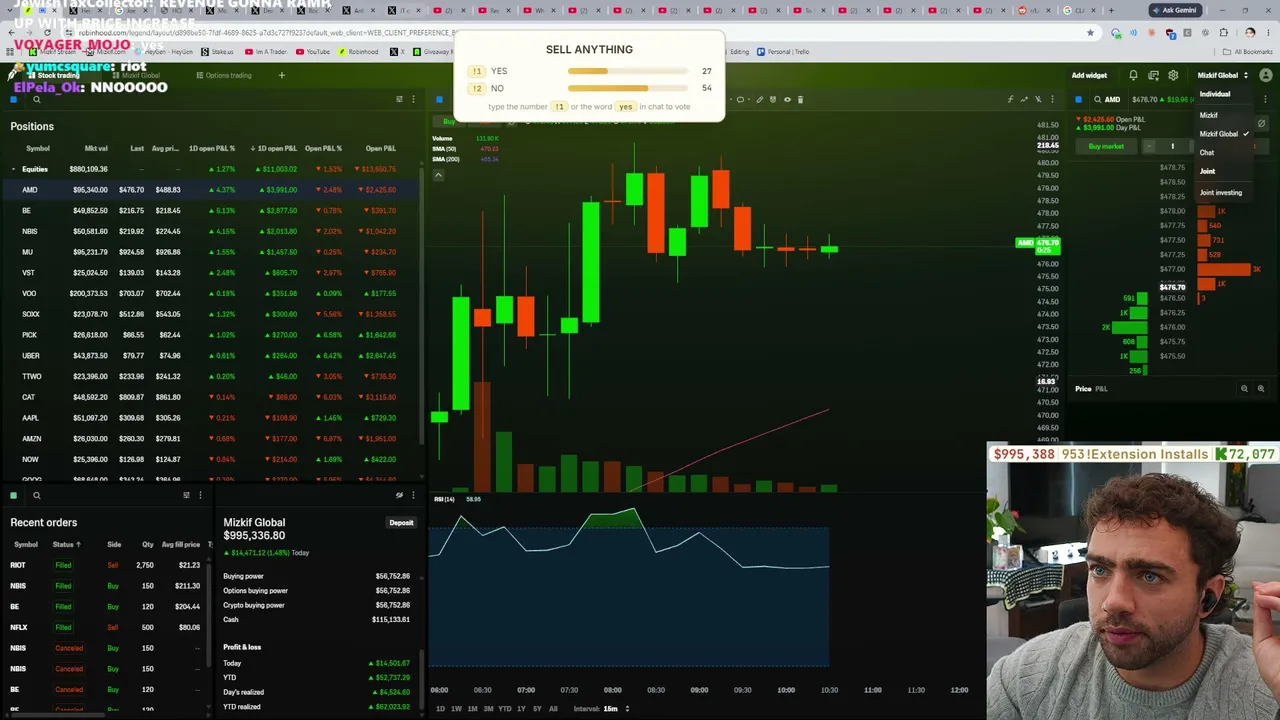This screenshot has height=720, width=1280.
Task: Sort Recent orders by Status column
Action: point(66,544)
